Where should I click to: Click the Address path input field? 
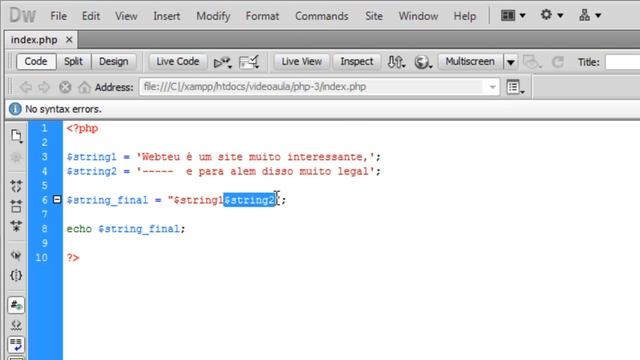pos(319,87)
